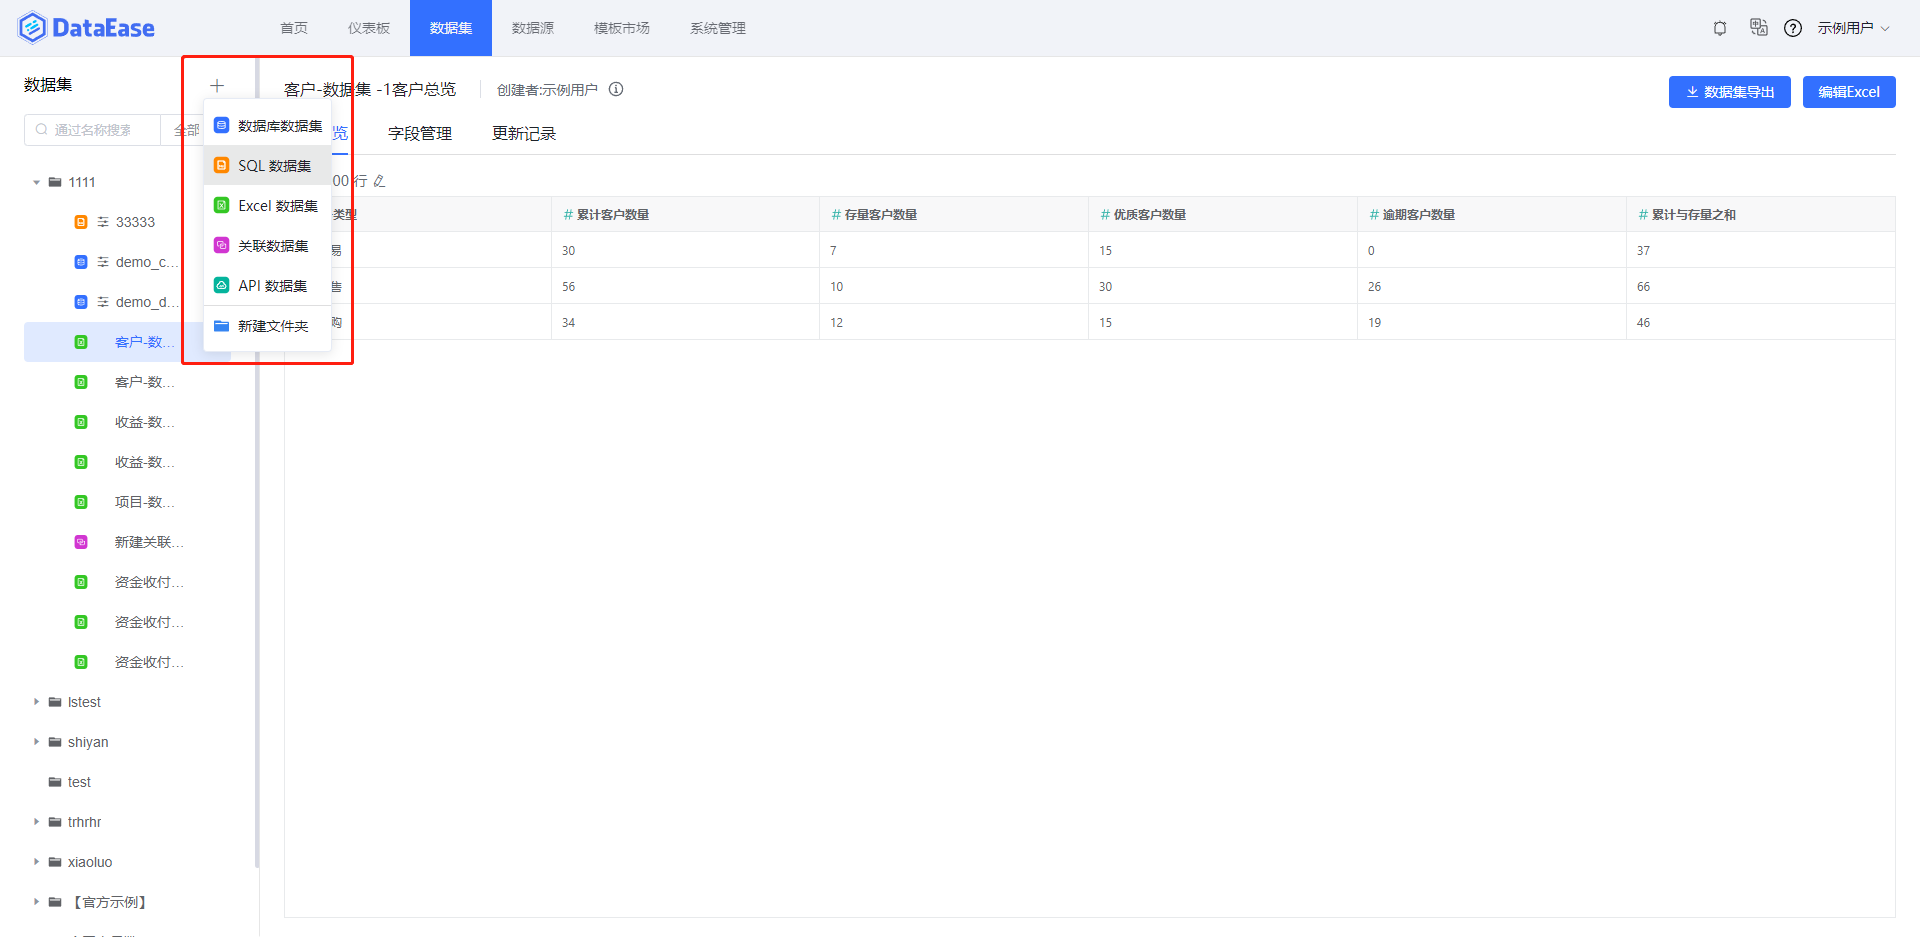The height and width of the screenshot is (937, 1920).
Task: Open the notification bell icon
Action: (x=1720, y=28)
